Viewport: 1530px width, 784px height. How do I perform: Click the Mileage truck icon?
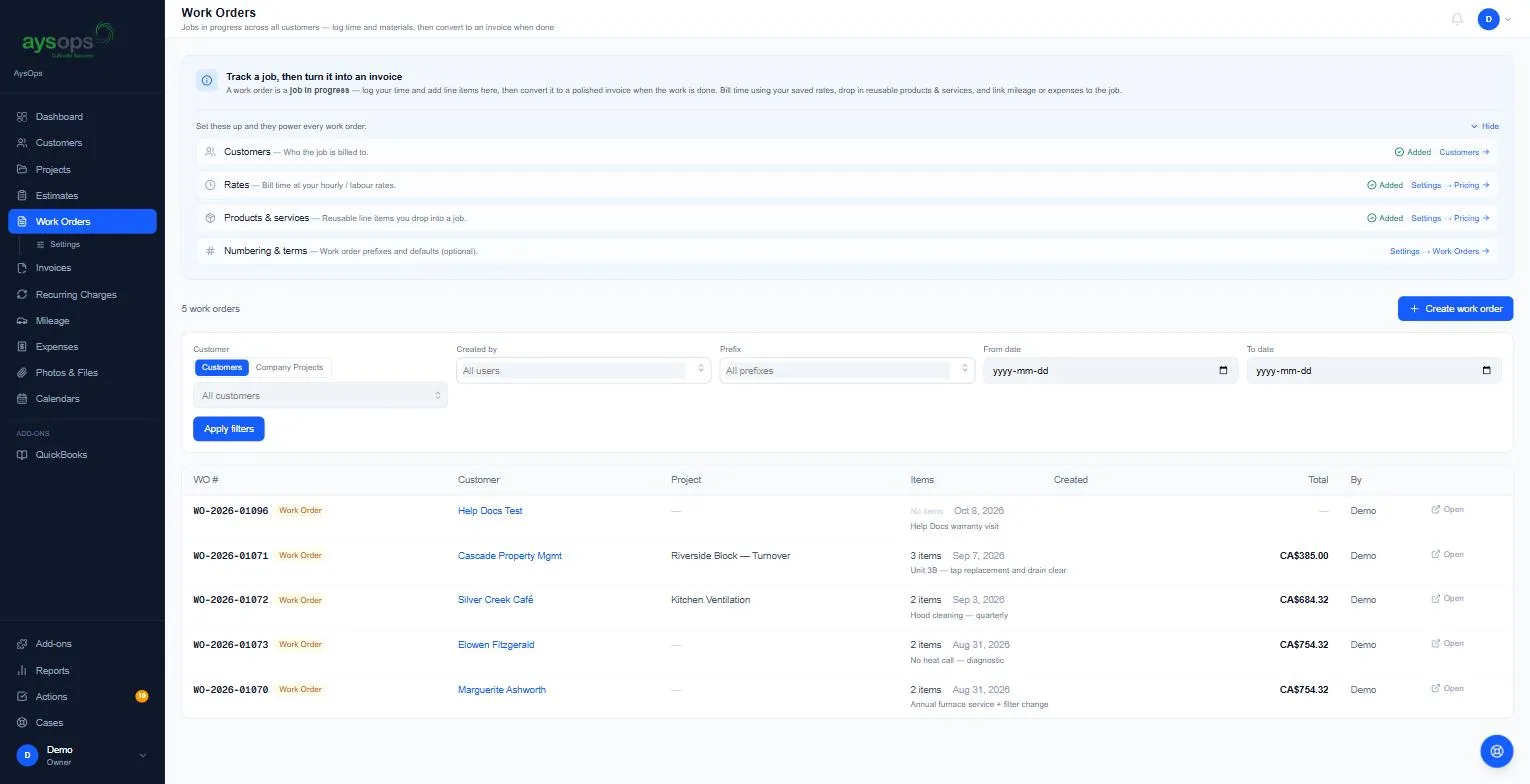22,321
